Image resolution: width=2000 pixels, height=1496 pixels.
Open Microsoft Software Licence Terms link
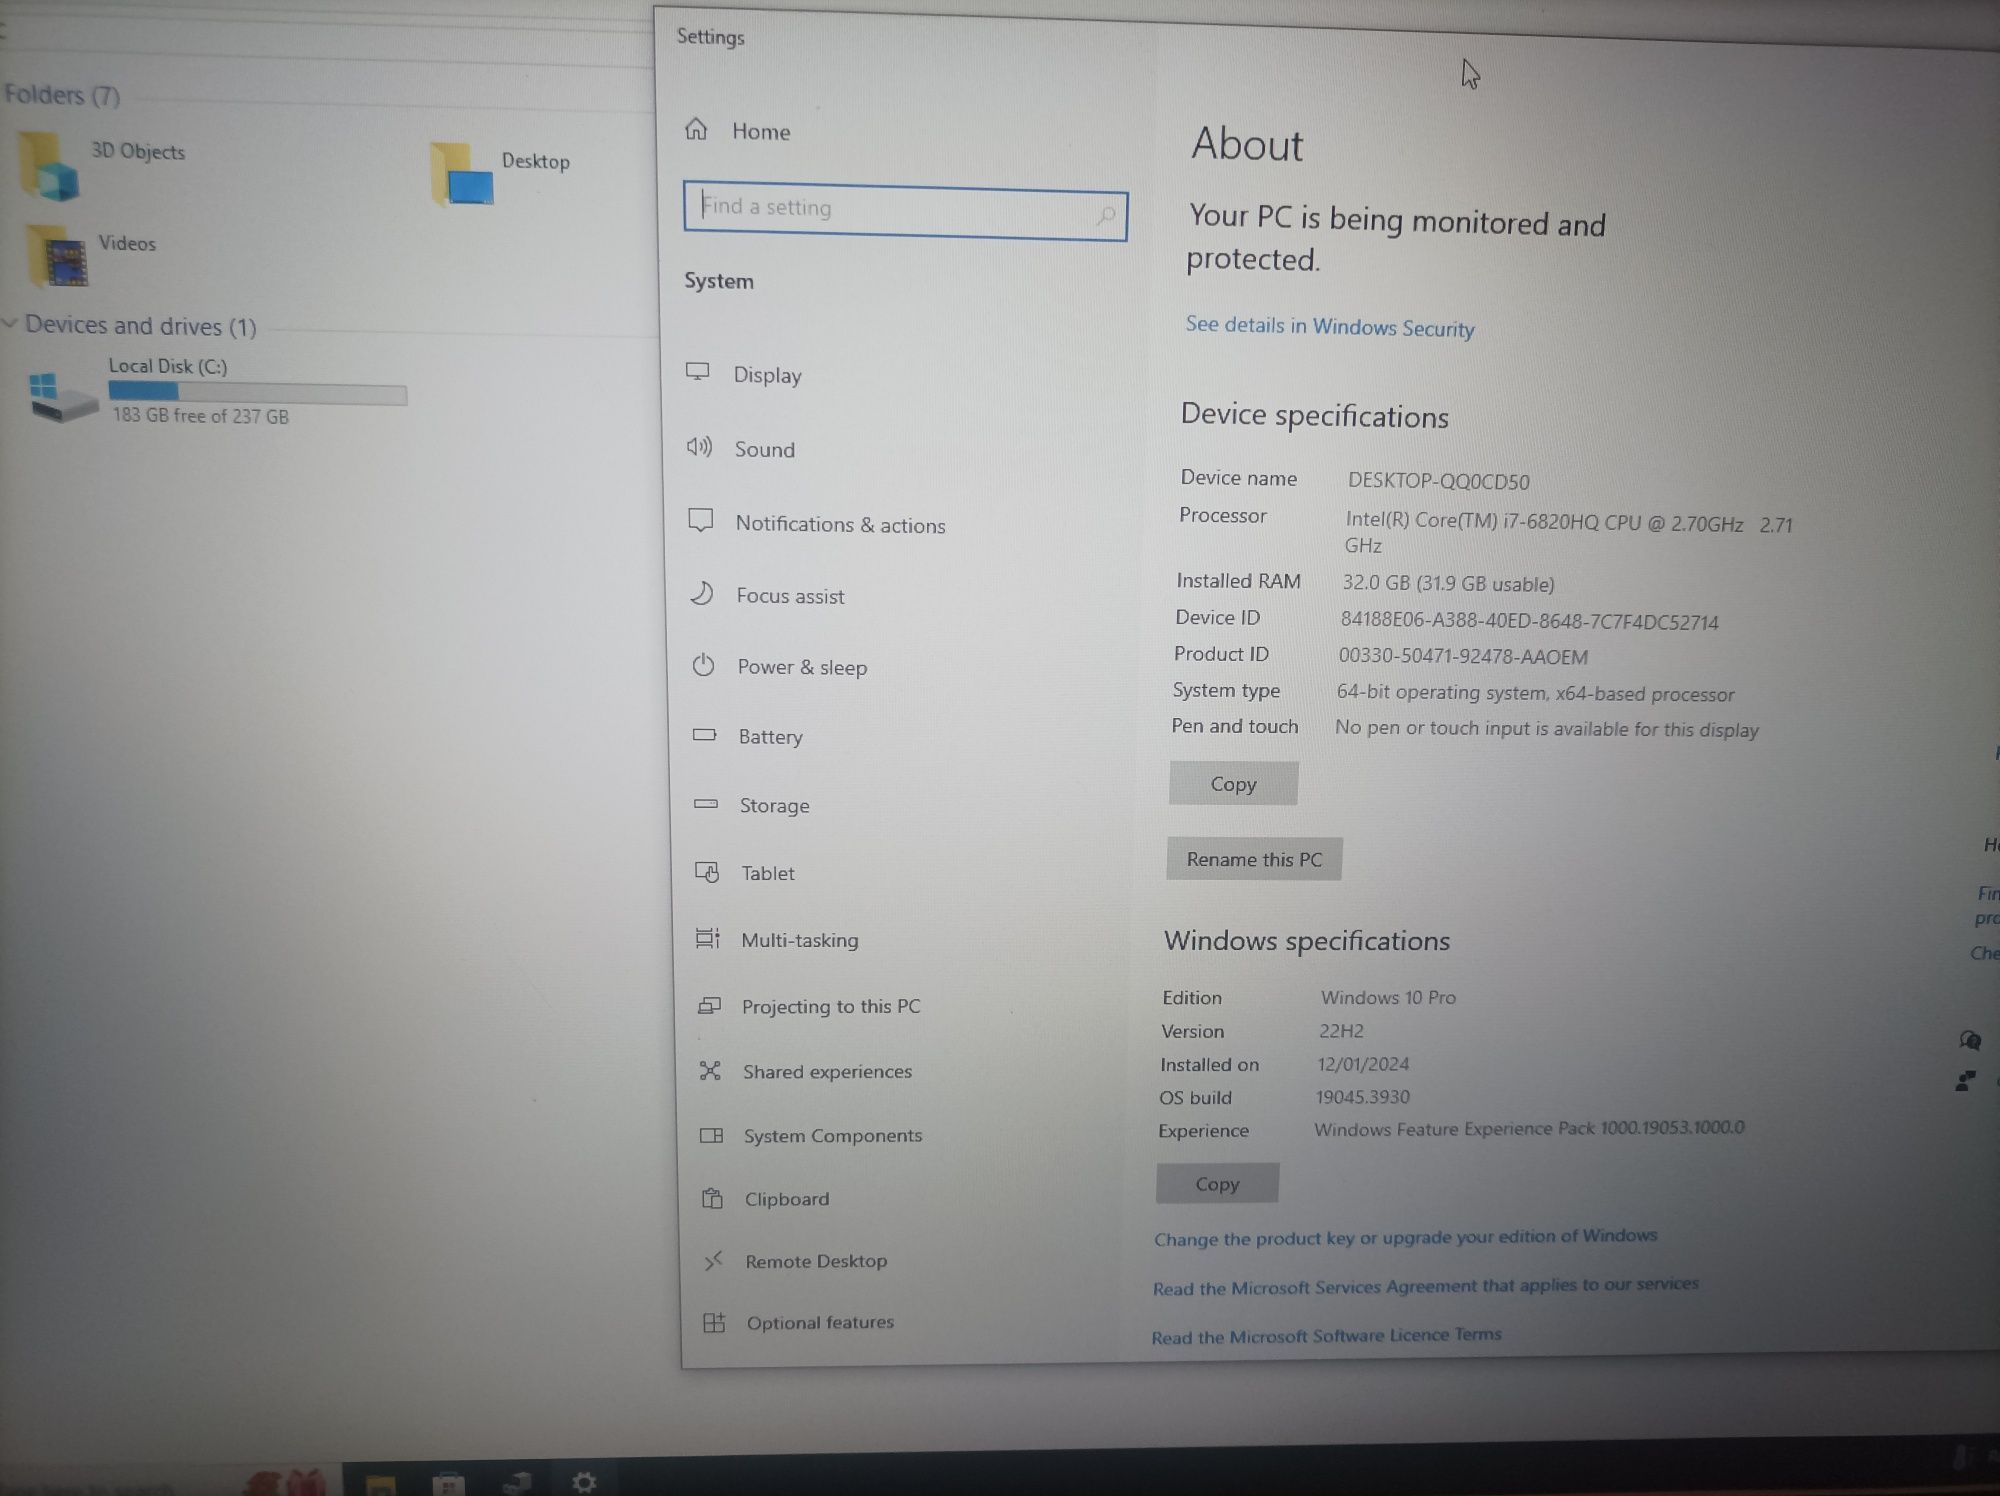pyautogui.click(x=1326, y=1336)
